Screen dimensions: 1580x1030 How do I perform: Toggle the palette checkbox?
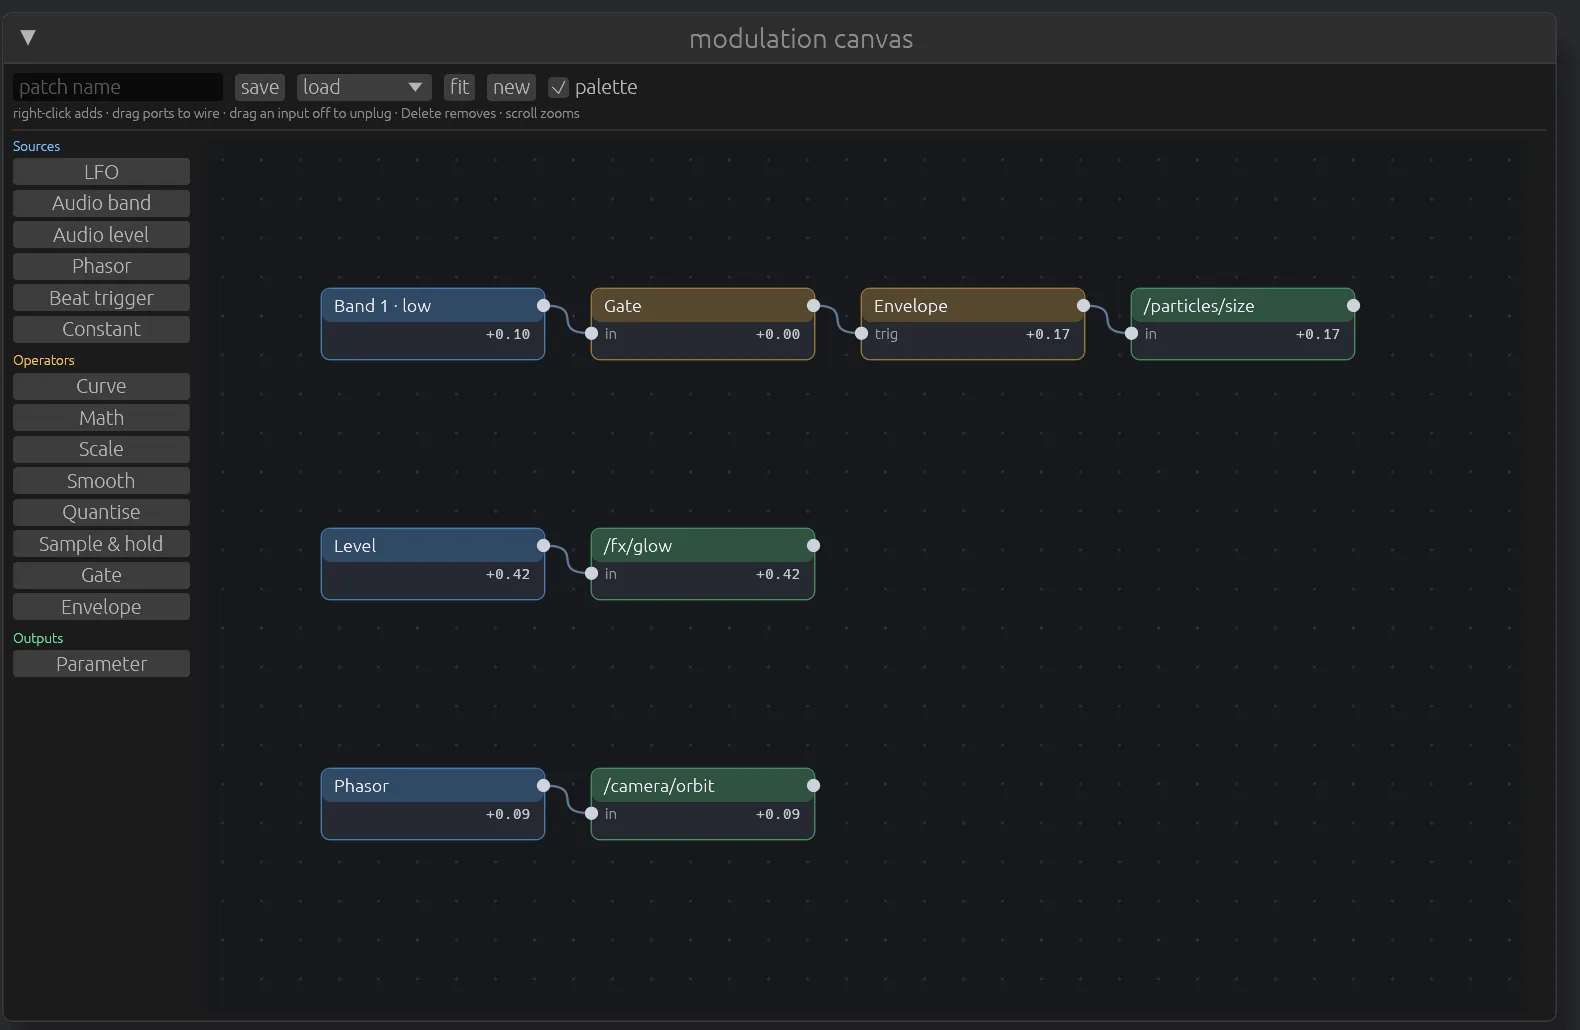click(558, 87)
